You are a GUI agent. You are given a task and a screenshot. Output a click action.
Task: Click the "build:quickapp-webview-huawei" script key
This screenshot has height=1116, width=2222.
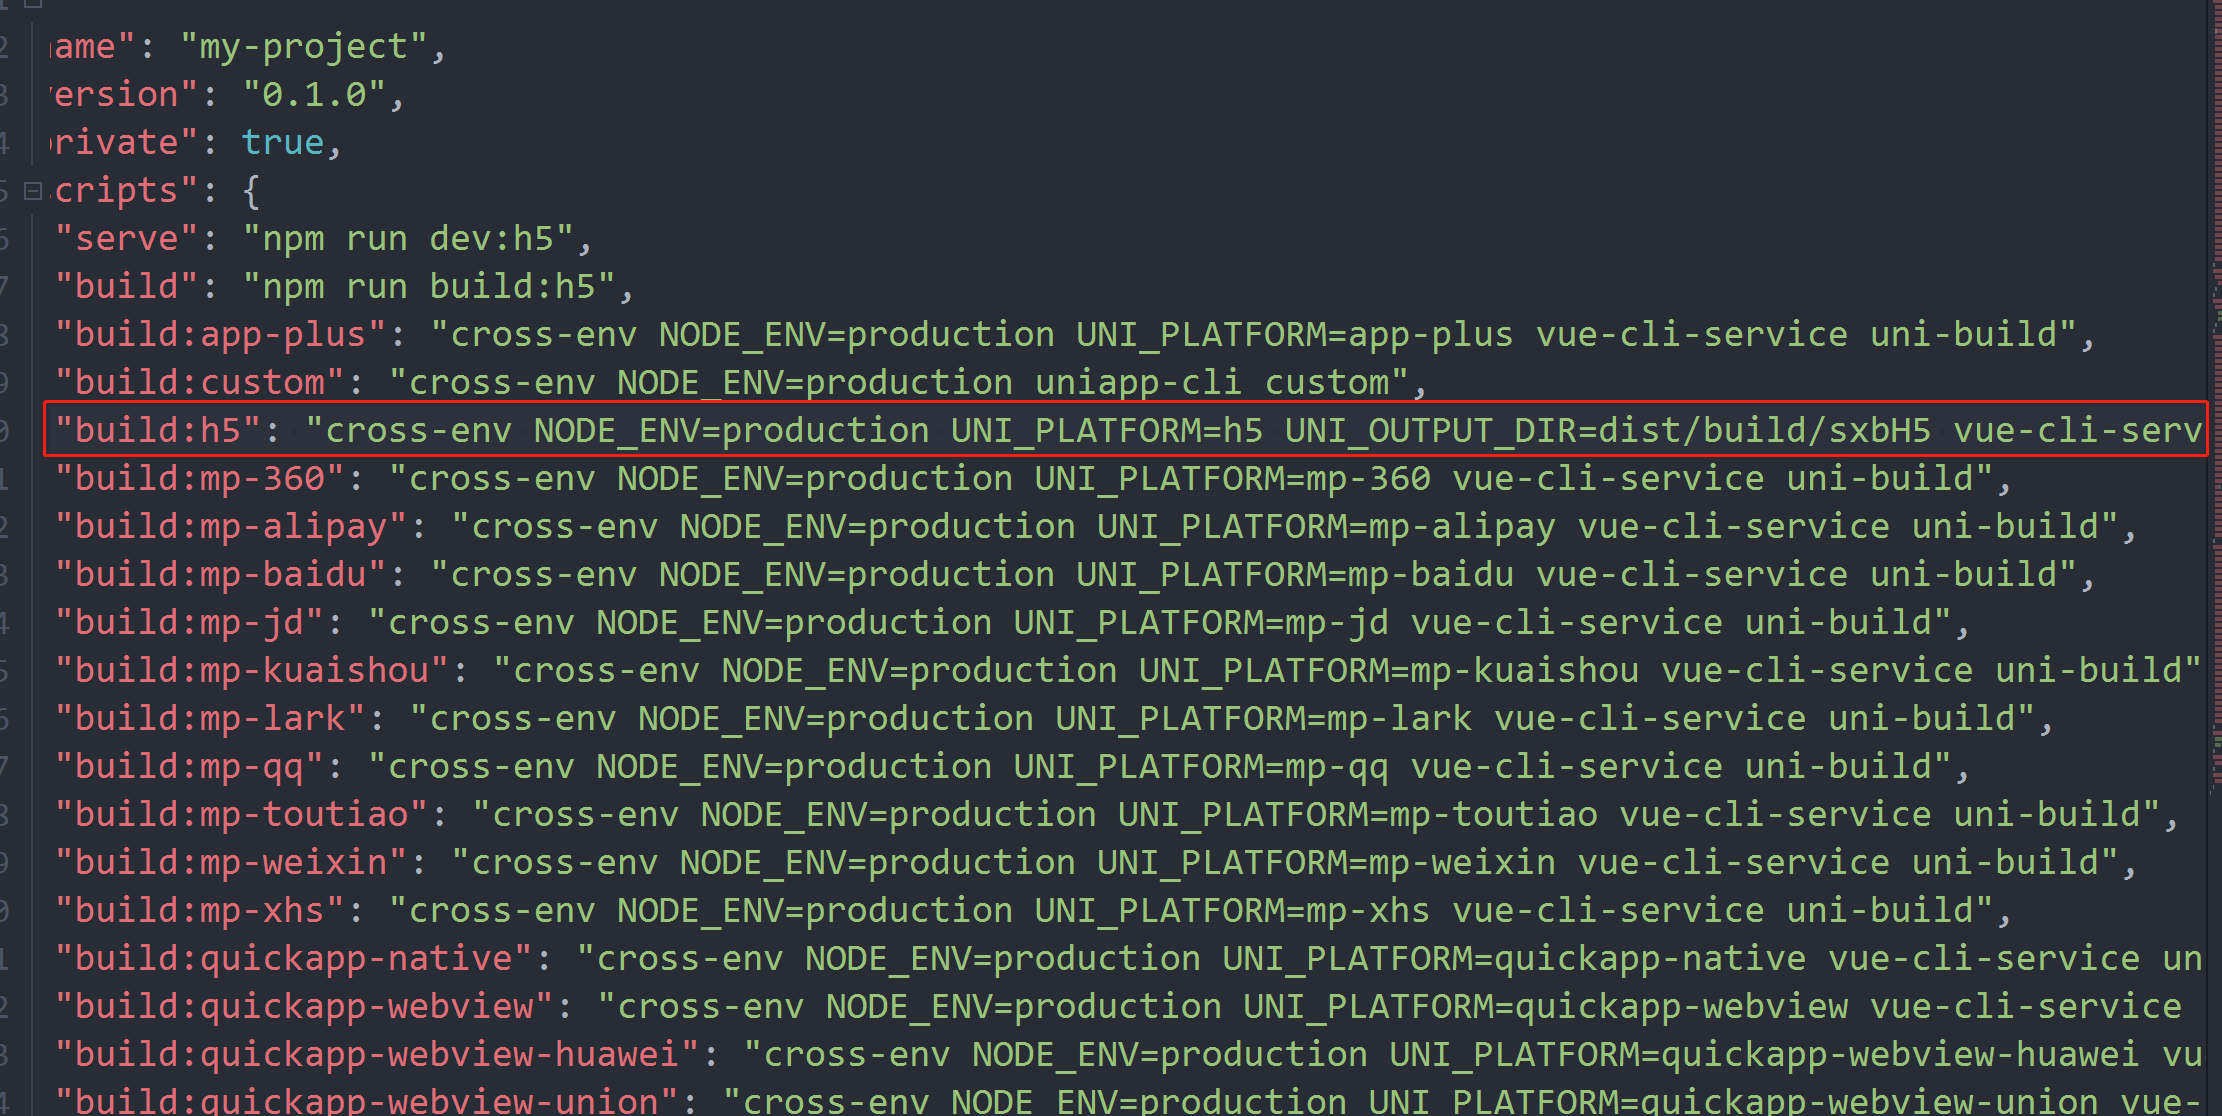tap(377, 1055)
